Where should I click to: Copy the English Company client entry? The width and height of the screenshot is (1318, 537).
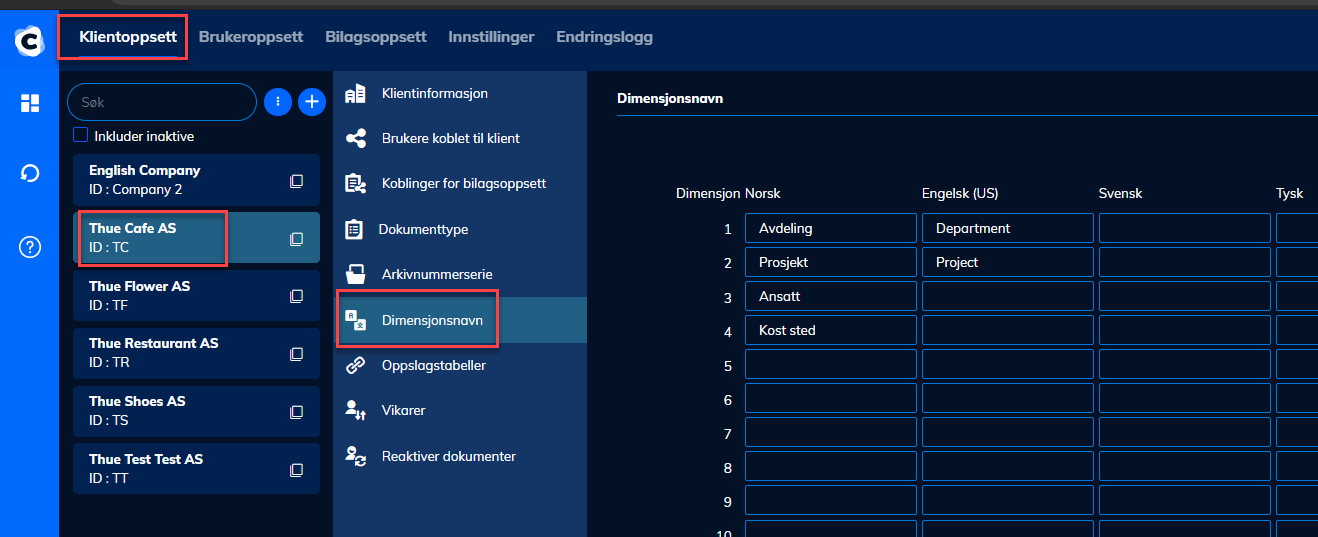296,181
